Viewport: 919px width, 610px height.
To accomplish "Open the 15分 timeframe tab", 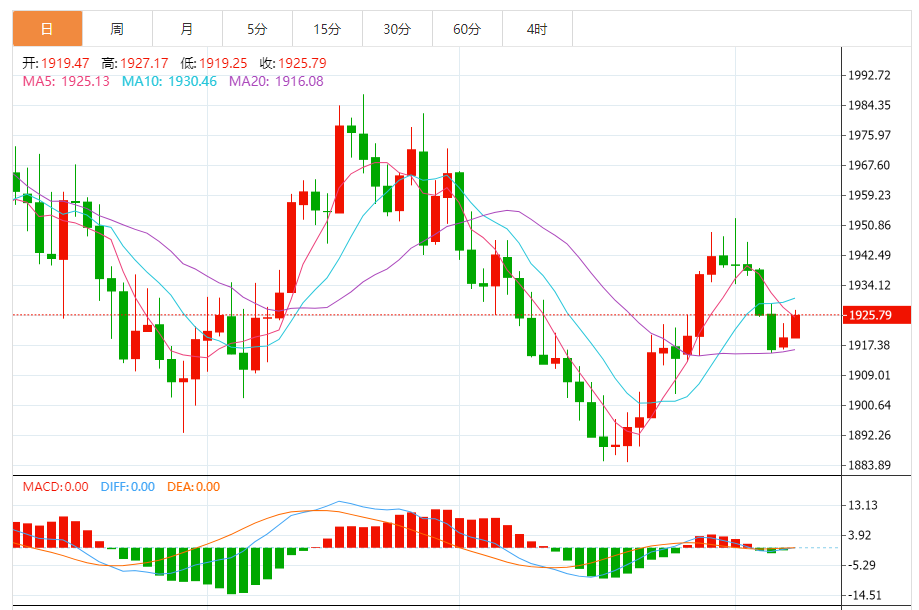I will (x=327, y=29).
